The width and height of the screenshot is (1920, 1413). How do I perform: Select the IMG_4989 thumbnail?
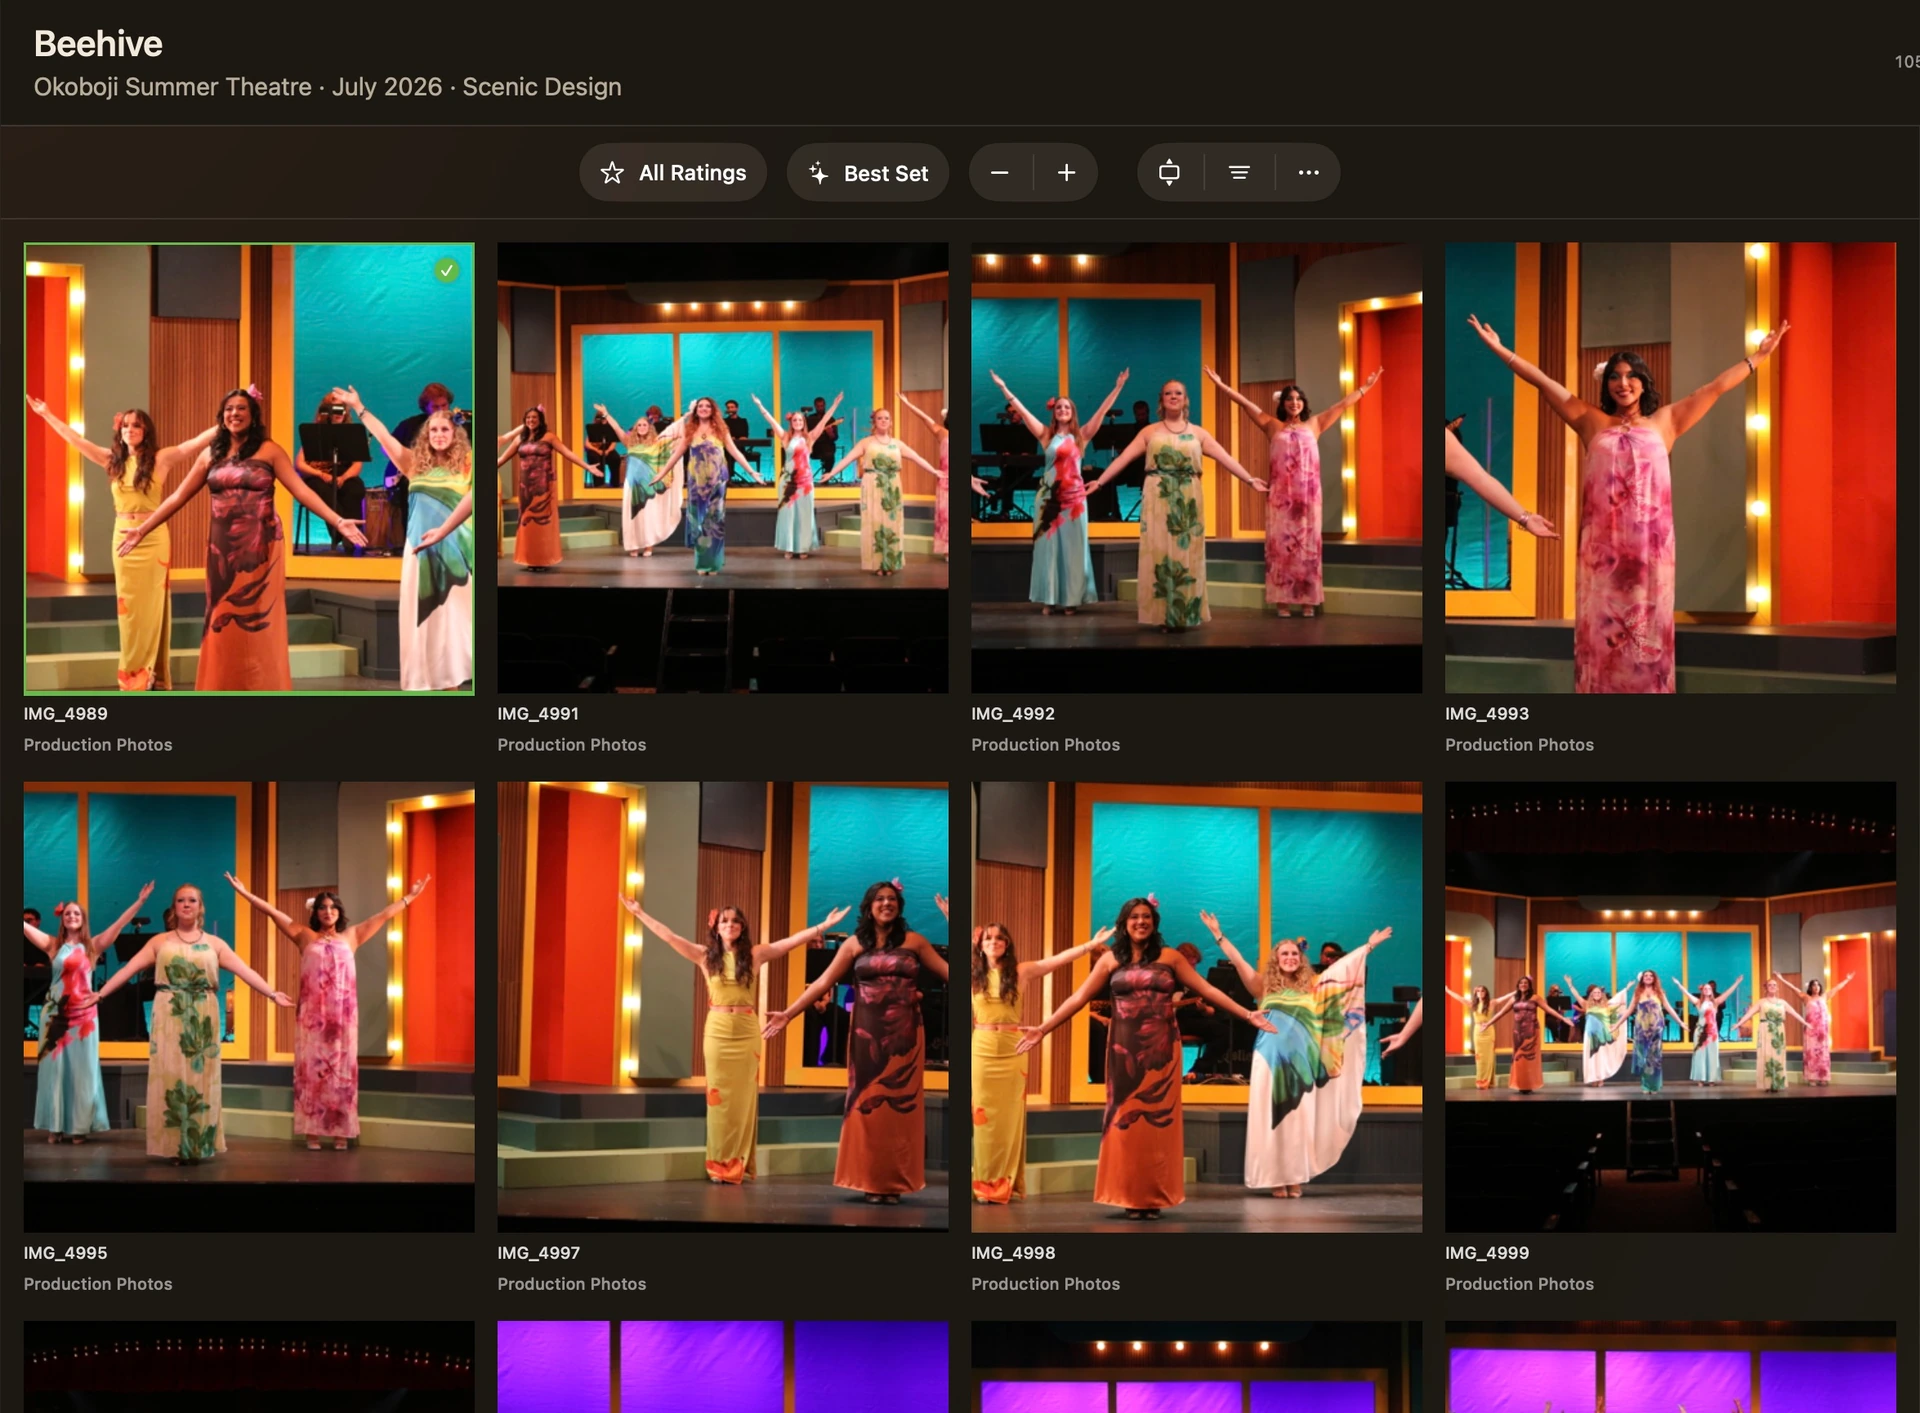tap(249, 468)
